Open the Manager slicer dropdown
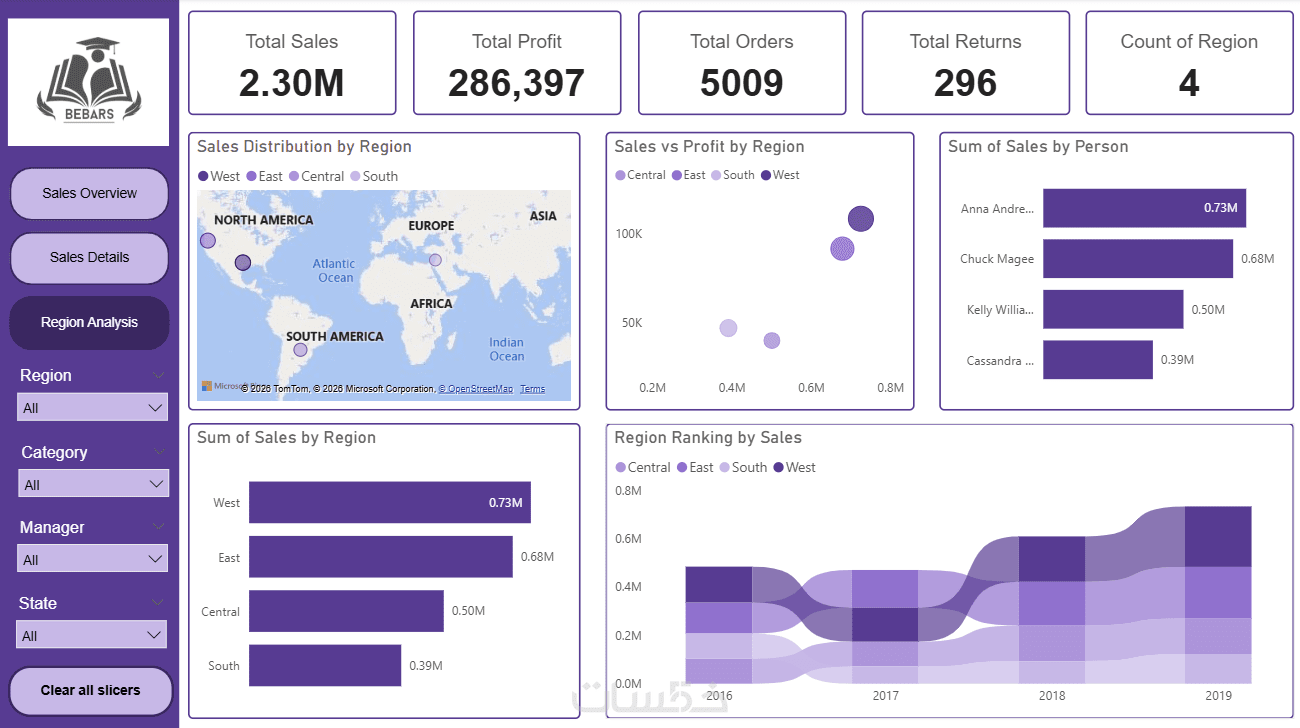 coord(92,558)
